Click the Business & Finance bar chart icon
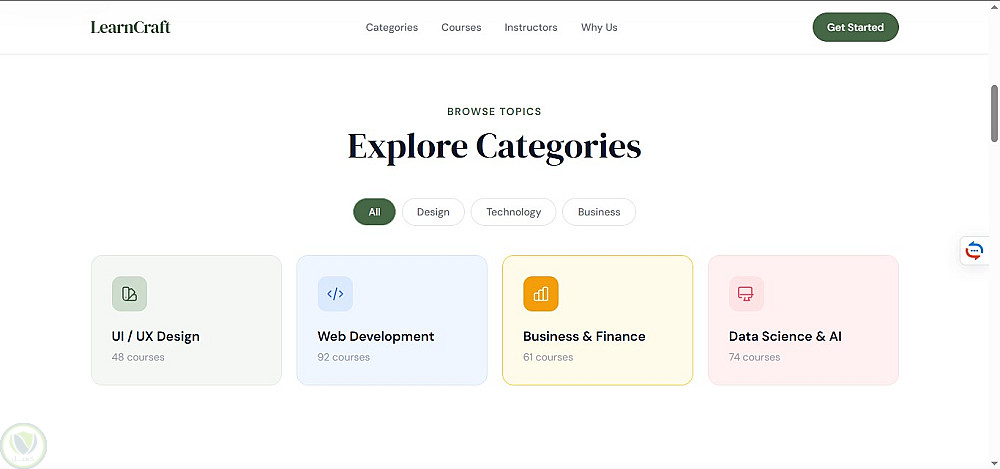 (541, 294)
